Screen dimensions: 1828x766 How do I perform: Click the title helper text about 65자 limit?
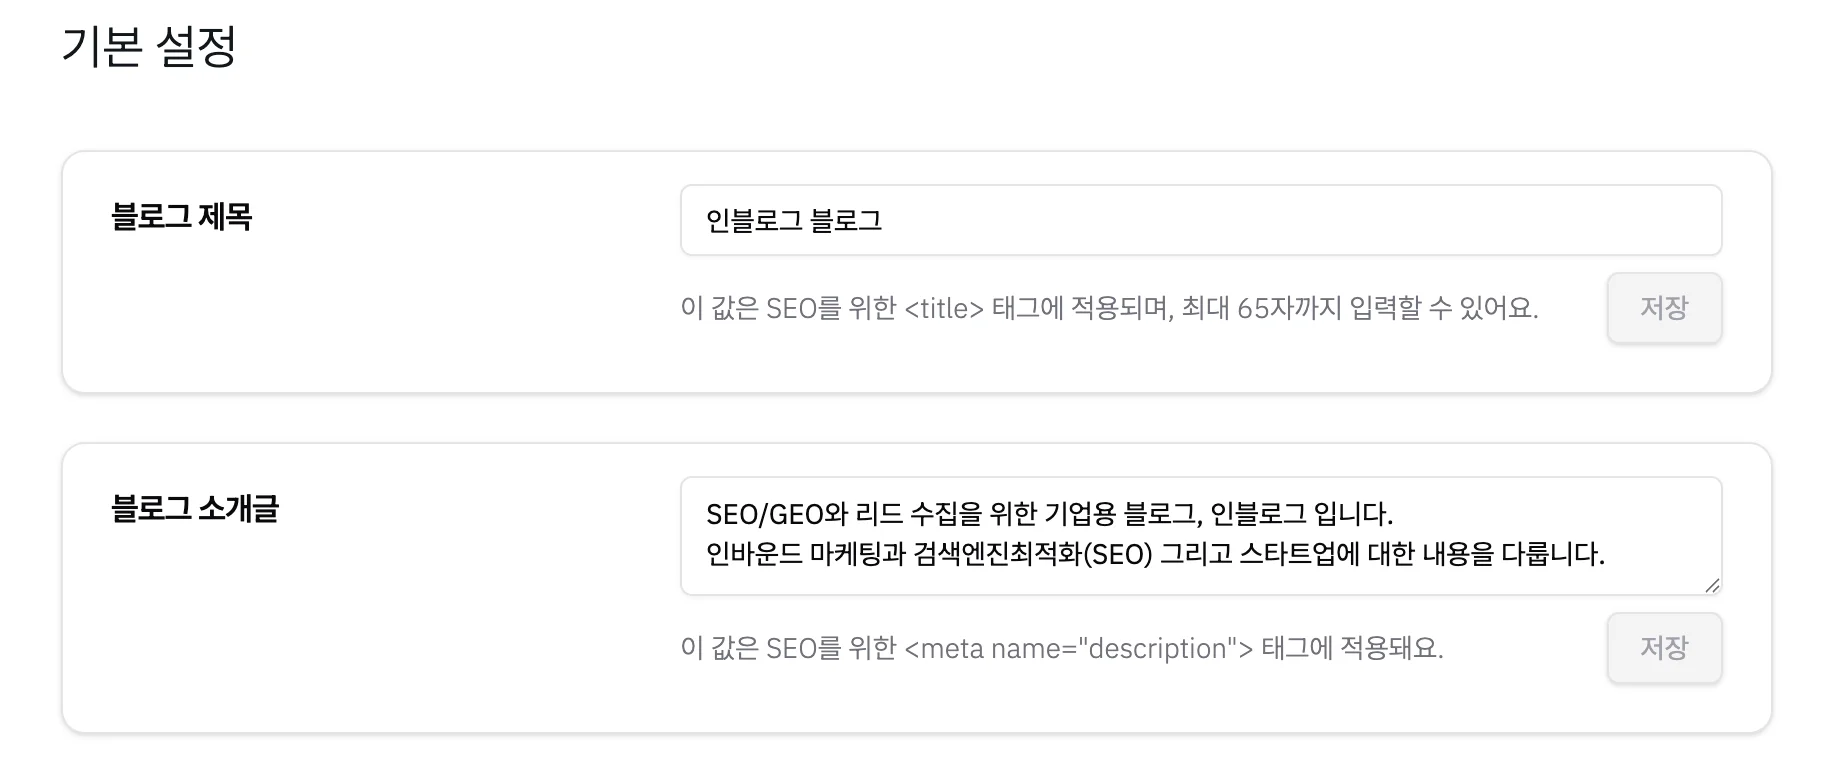[x=1108, y=308]
